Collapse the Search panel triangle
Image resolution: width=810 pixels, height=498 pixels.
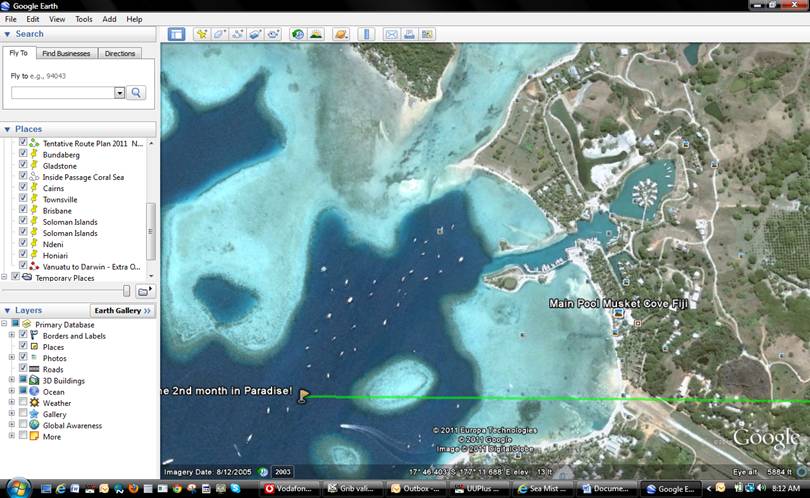pyautogui.click(x=7, y=34)
